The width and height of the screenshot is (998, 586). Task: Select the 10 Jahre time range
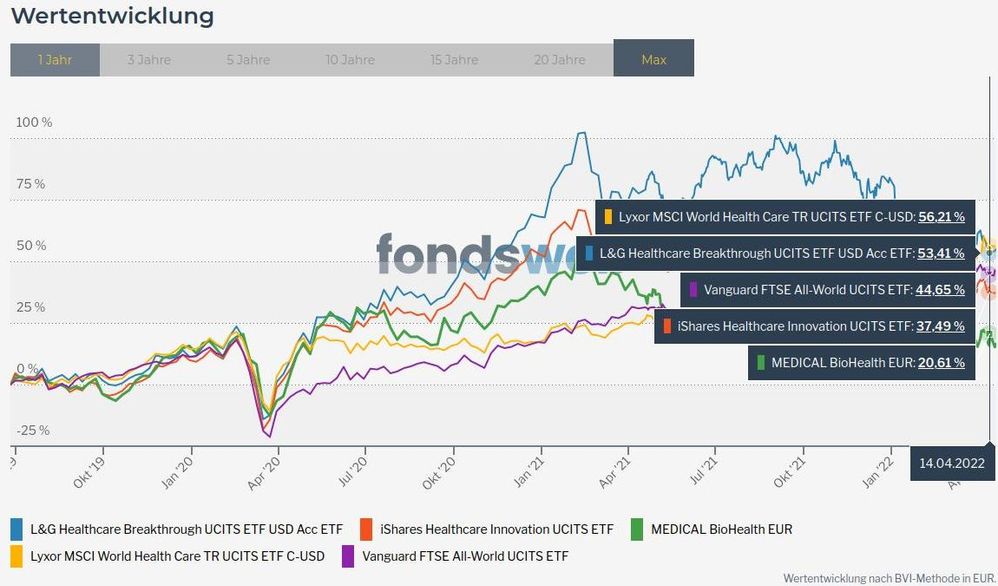point(350,60)
